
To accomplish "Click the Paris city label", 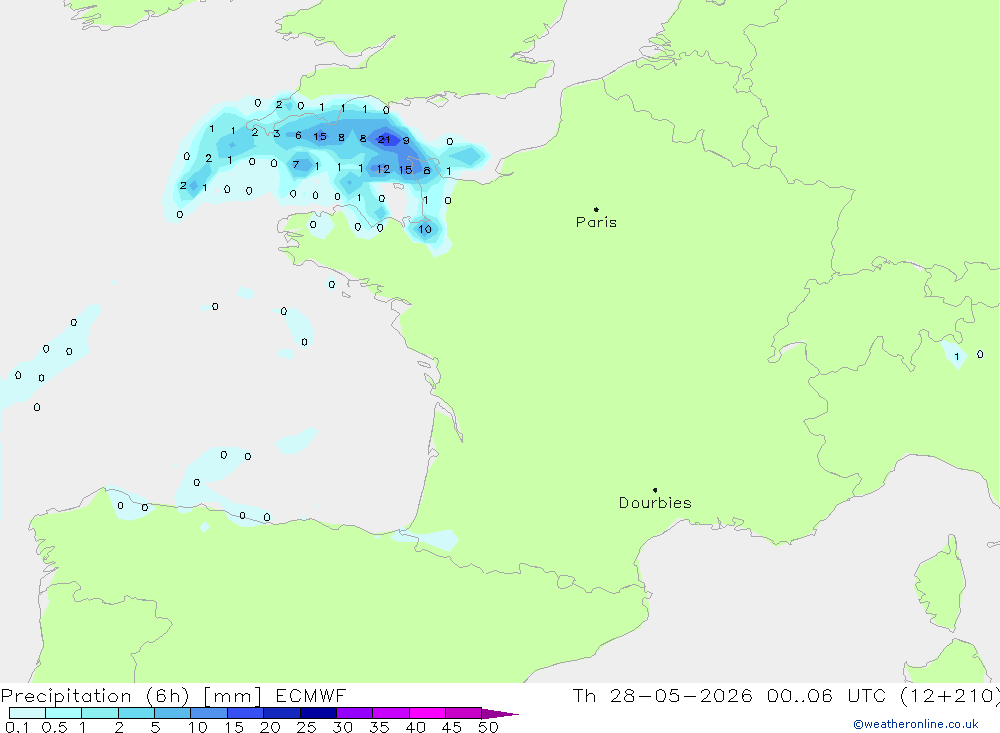I will pyautogui.click(x=596, y=222).
